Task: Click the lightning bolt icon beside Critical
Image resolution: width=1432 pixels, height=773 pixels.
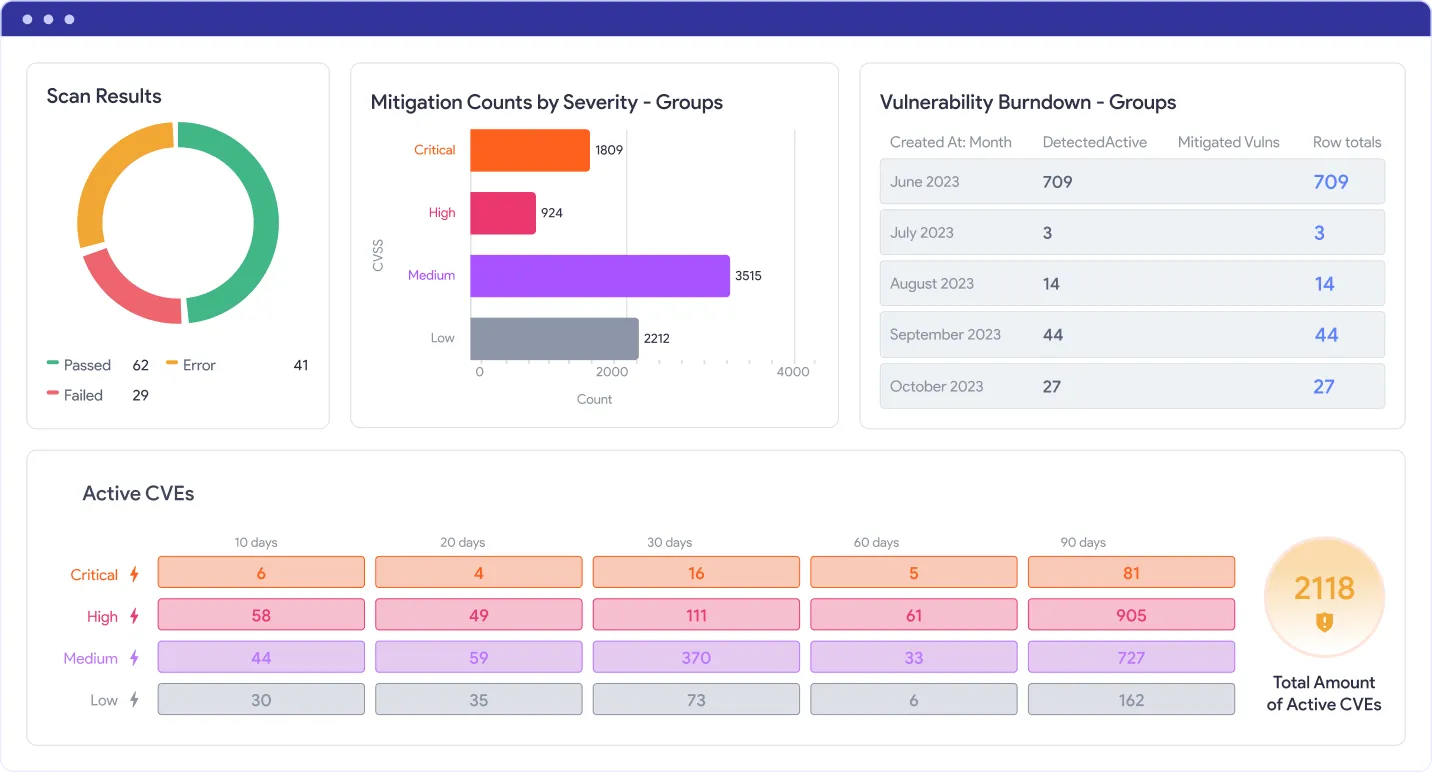Action: (x=135, y=574)
